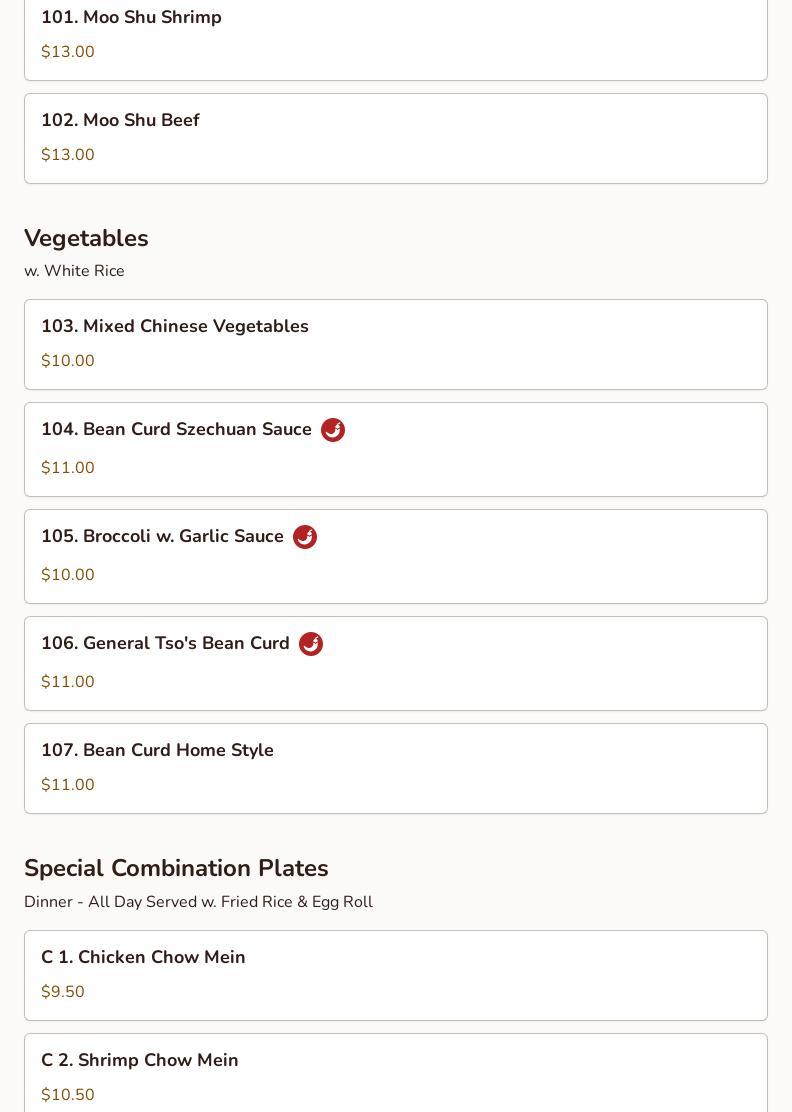The image size is (792, 1112).
Task: Click spicy pepper icon beside Broccoli Garlic Sauce
Action: click(x=305, y=537)
